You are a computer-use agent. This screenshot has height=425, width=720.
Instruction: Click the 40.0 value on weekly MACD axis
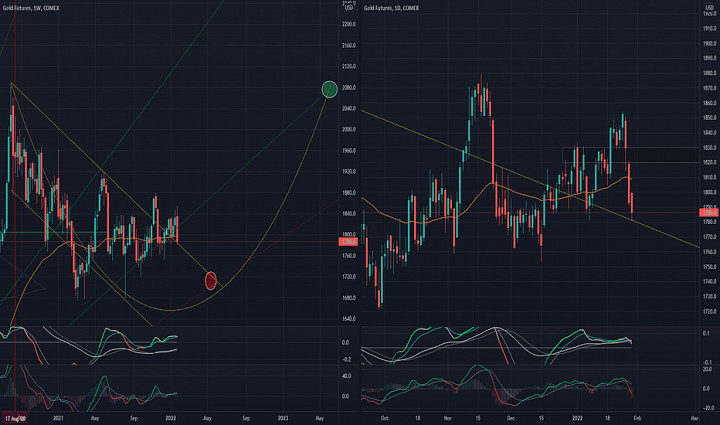point(347,376)
